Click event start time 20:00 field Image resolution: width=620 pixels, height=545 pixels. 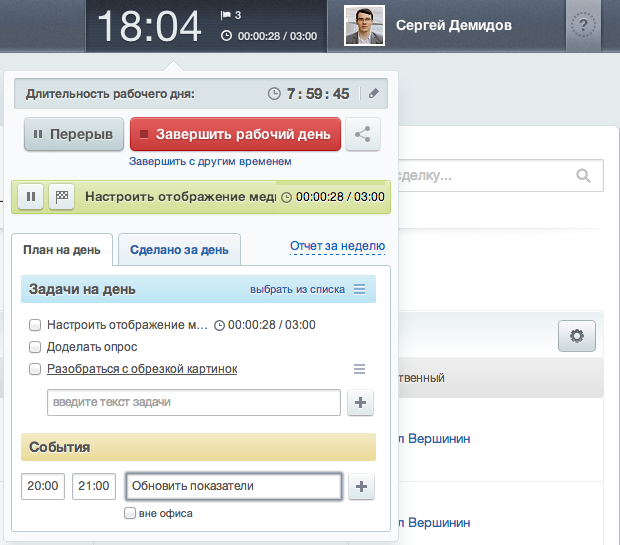(x=43, y=486)
